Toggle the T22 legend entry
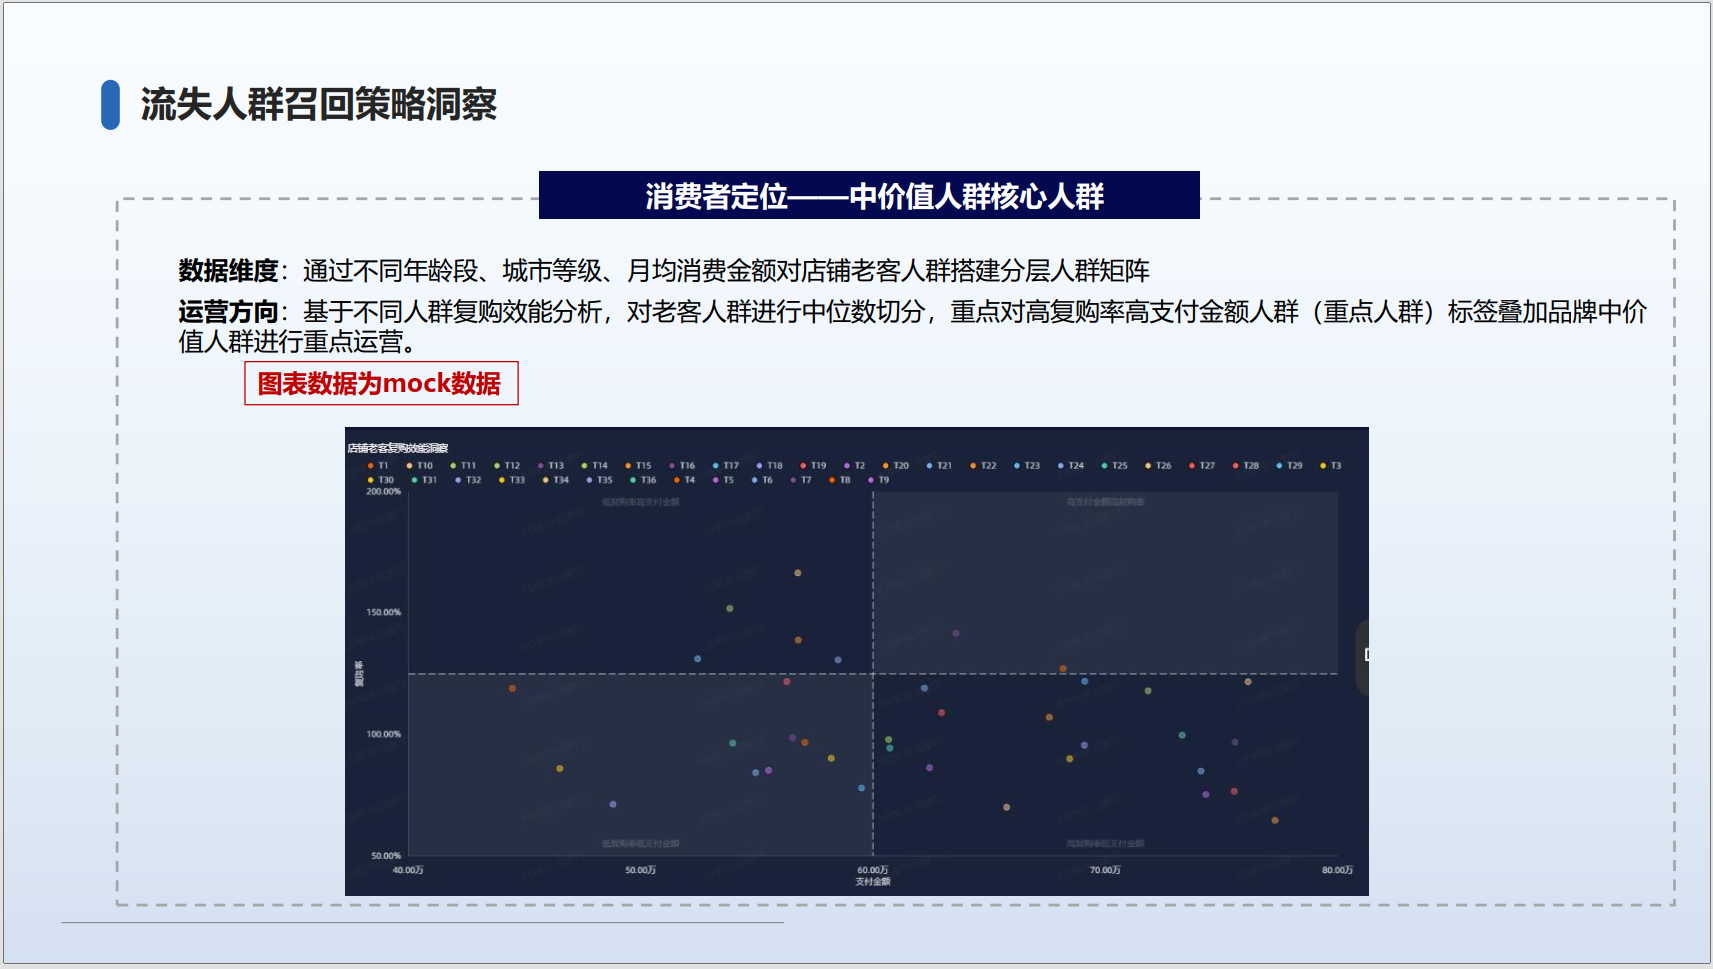Viewport: 1713px width, 969px height. 983,466
